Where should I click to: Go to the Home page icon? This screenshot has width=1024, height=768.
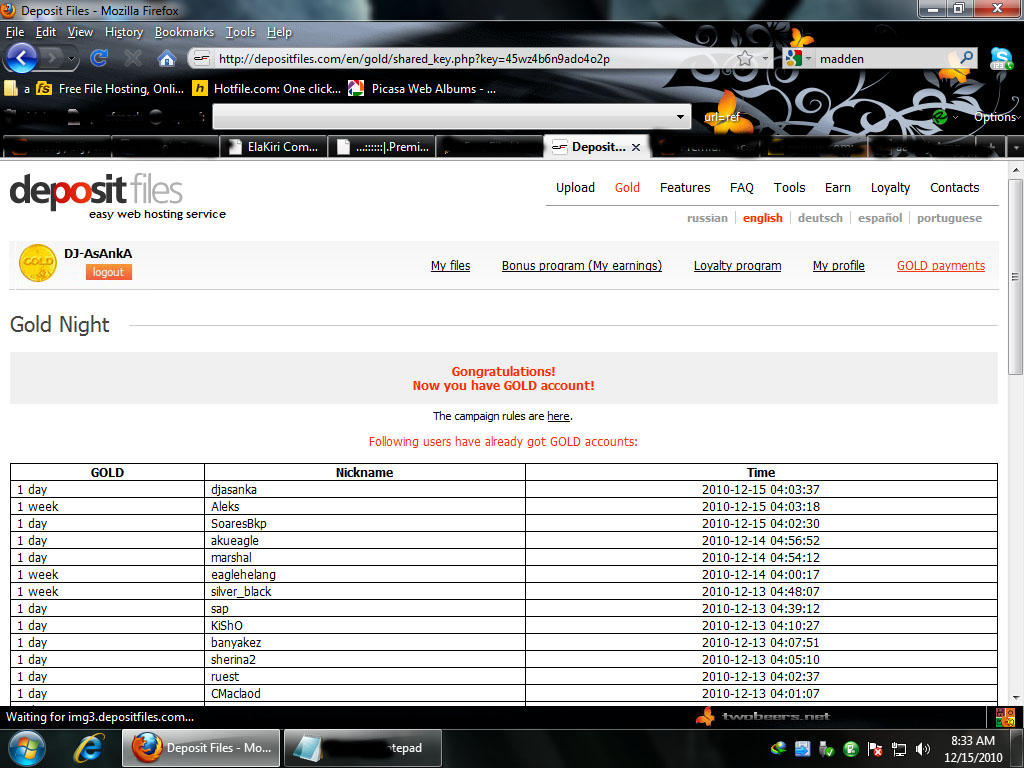pyautogui.click(x=167, y=59)
